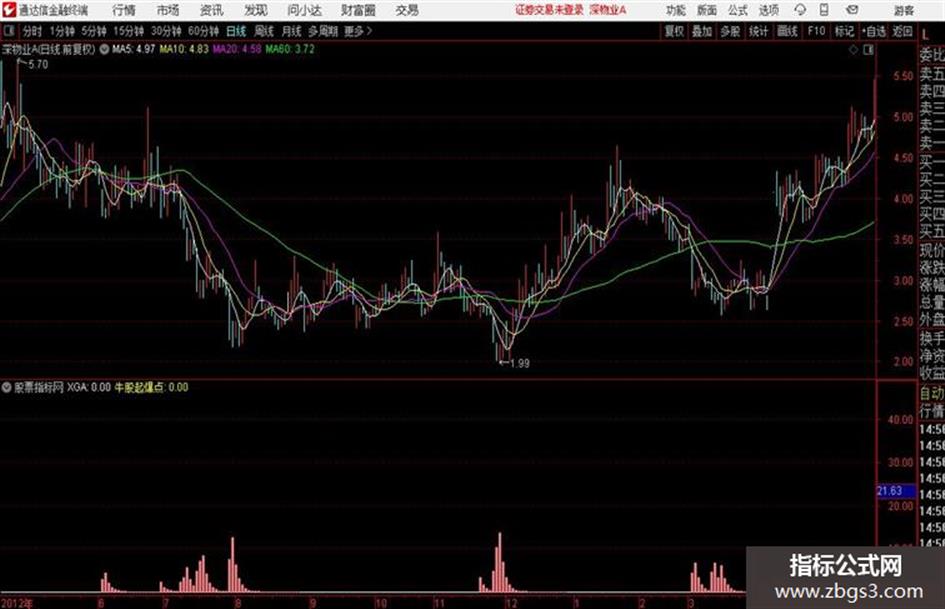The width and height of the screenshot is (945, 609).
Task: Switch to the 60分钟 period tab
Action: (x=203, y=31)
